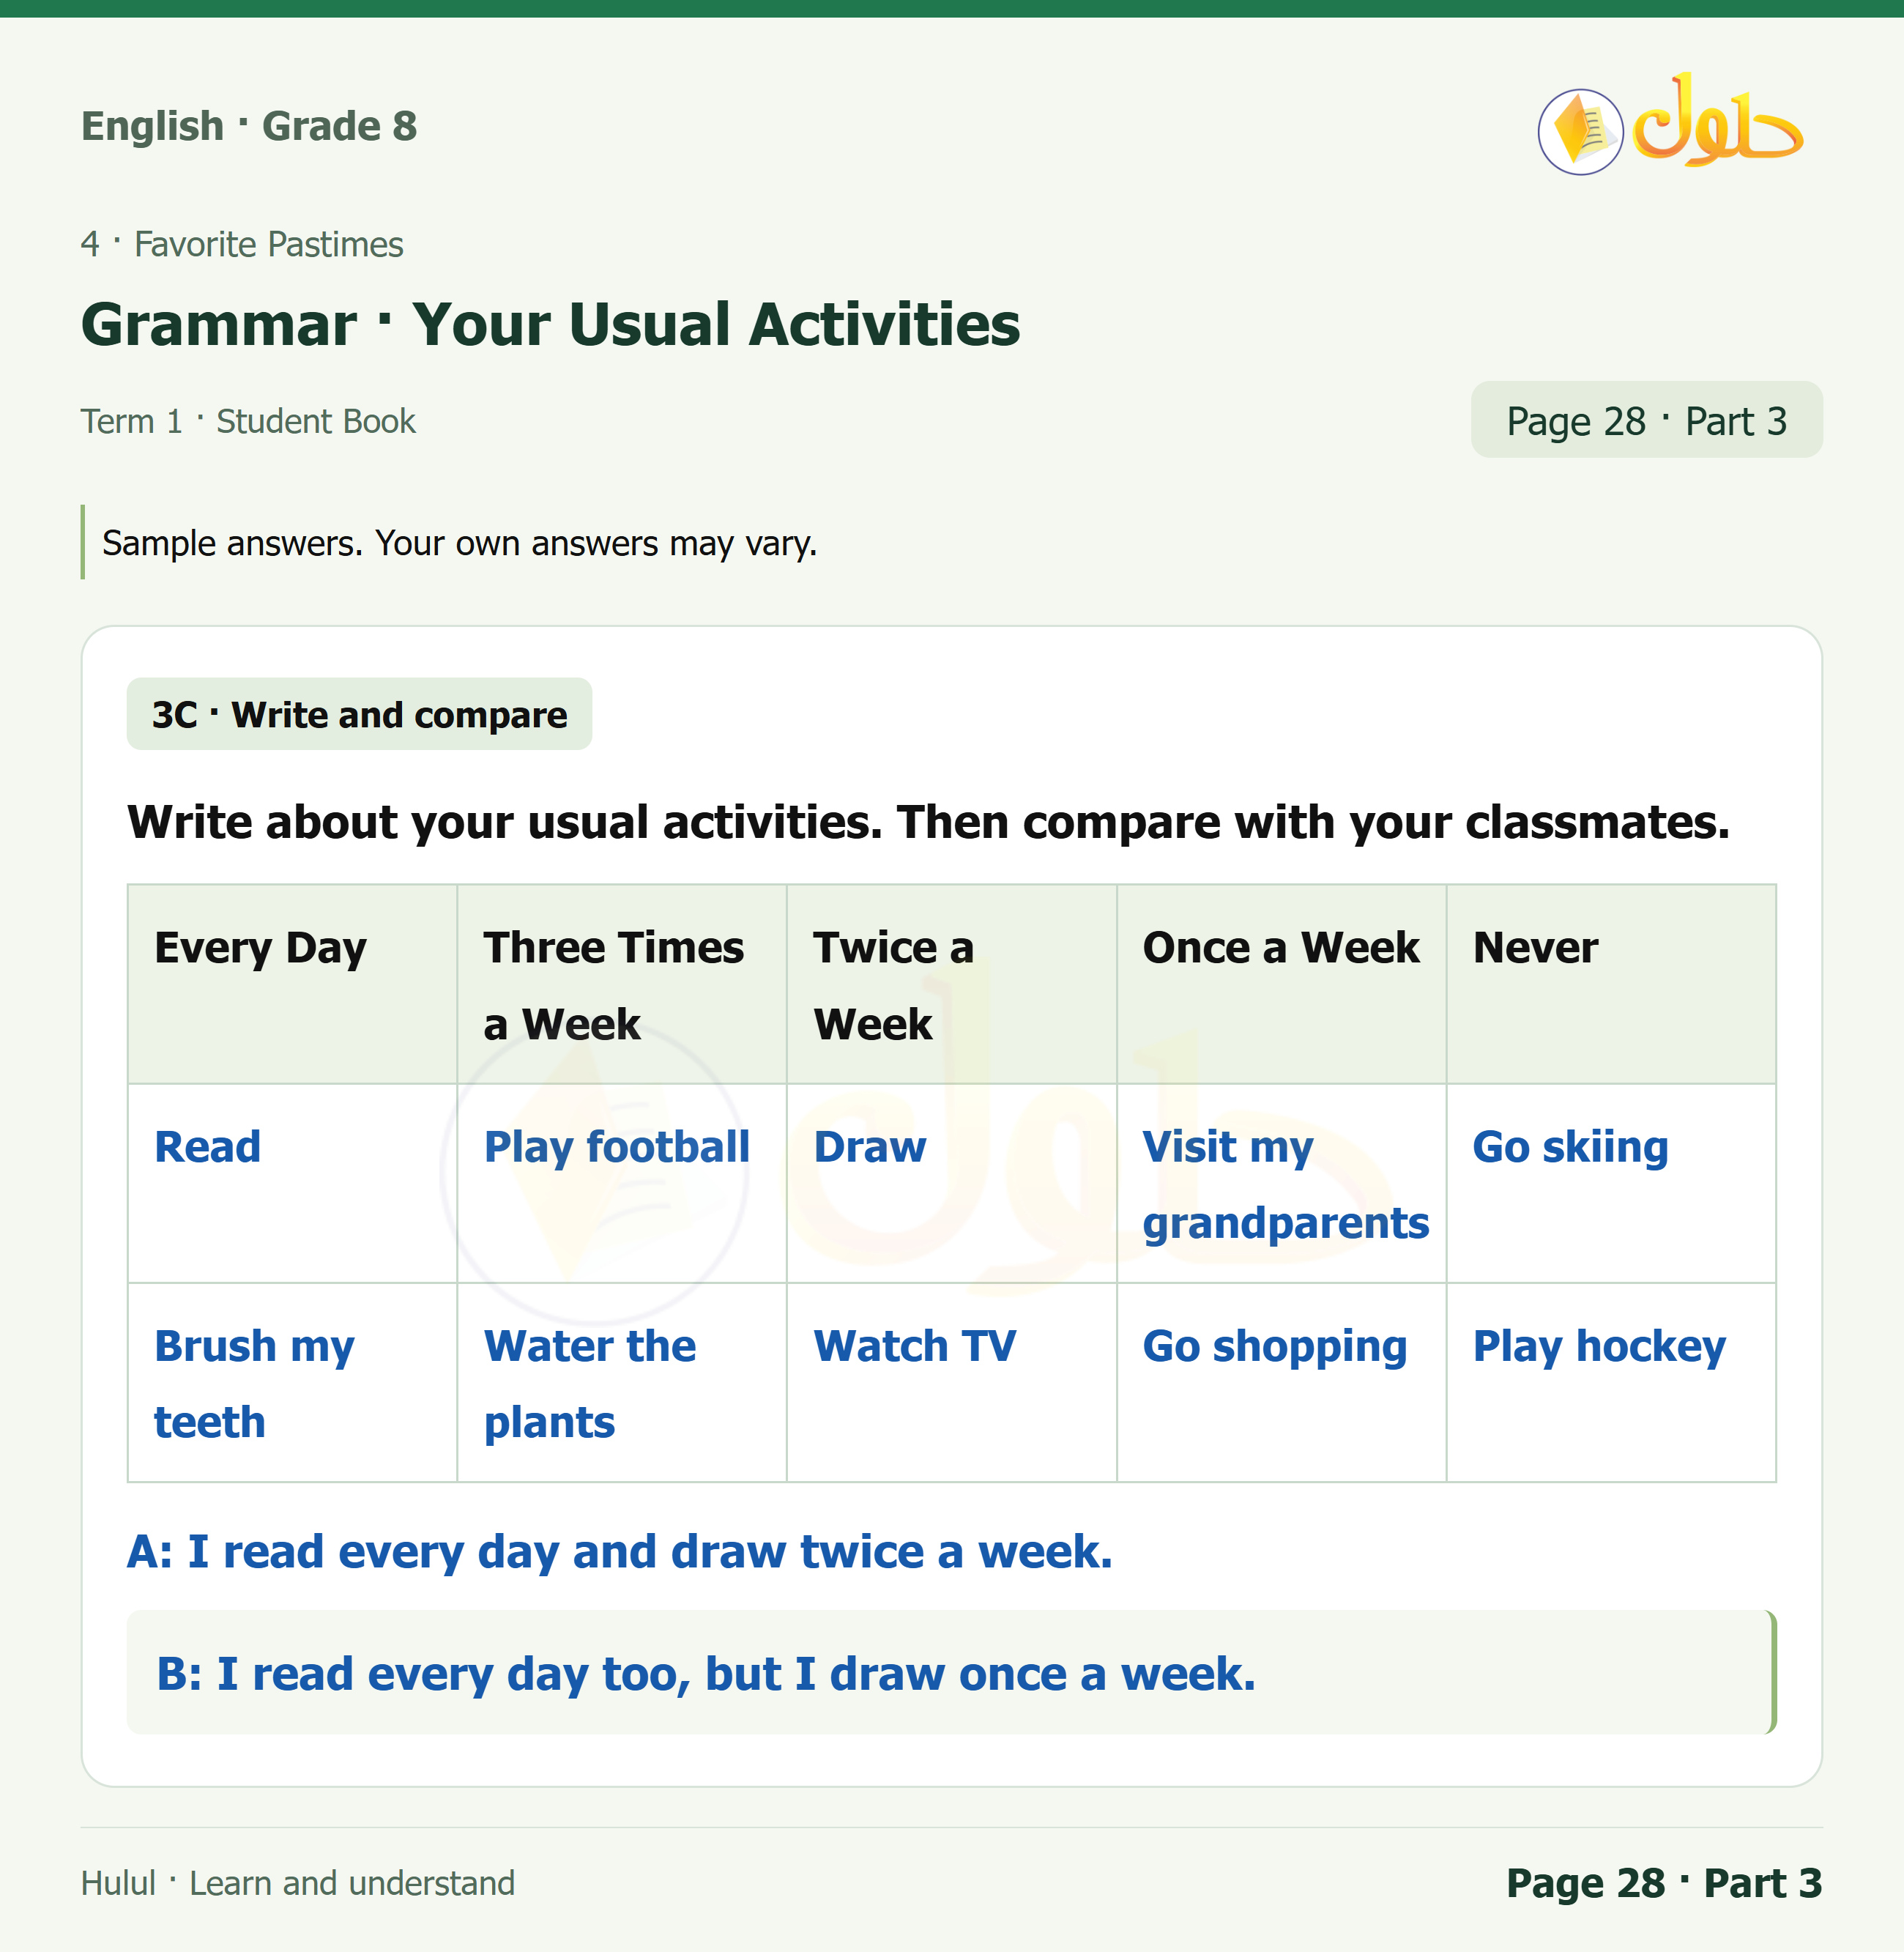
Task: Click the footer 'Page 28 · Part 3' text
Action: pyautogui.click(x=1664, y=1883)
